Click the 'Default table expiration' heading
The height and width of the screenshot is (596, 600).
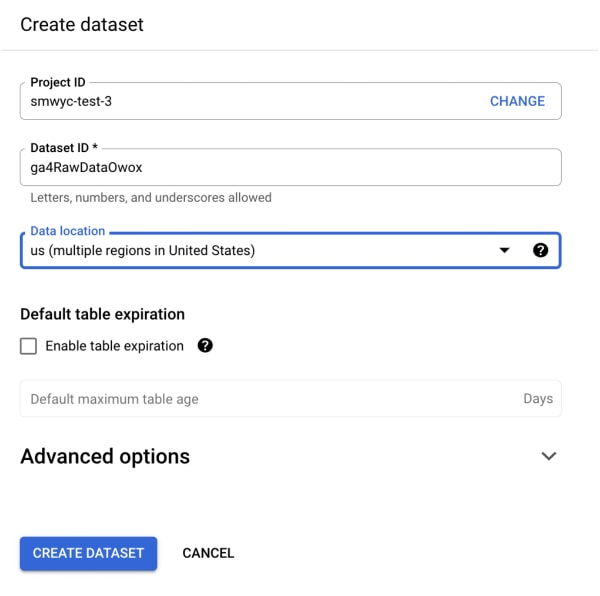tap(102, 314)
